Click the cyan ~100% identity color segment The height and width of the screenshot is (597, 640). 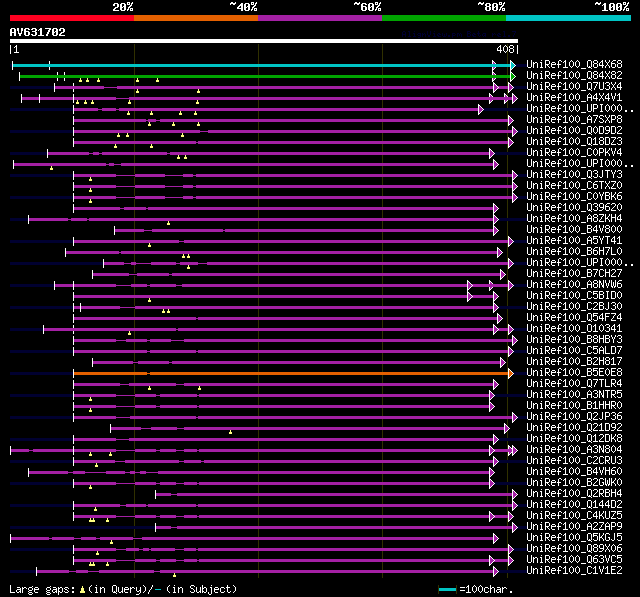click(x=569, y=18)
